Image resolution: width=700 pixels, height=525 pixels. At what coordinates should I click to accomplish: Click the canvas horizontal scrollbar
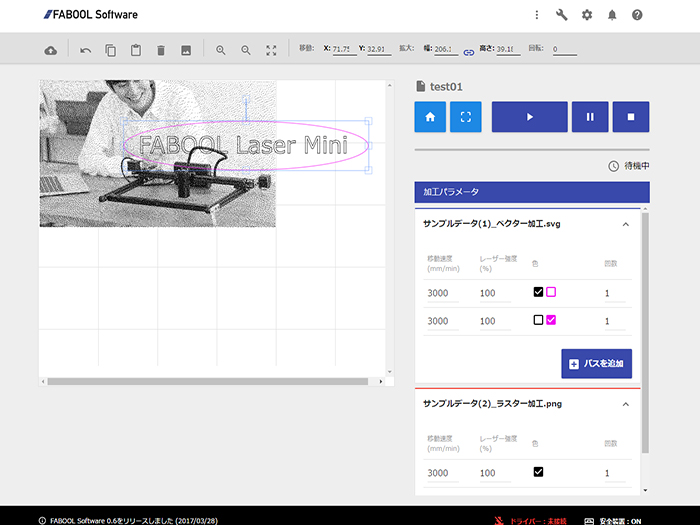(x=208, y=382)
